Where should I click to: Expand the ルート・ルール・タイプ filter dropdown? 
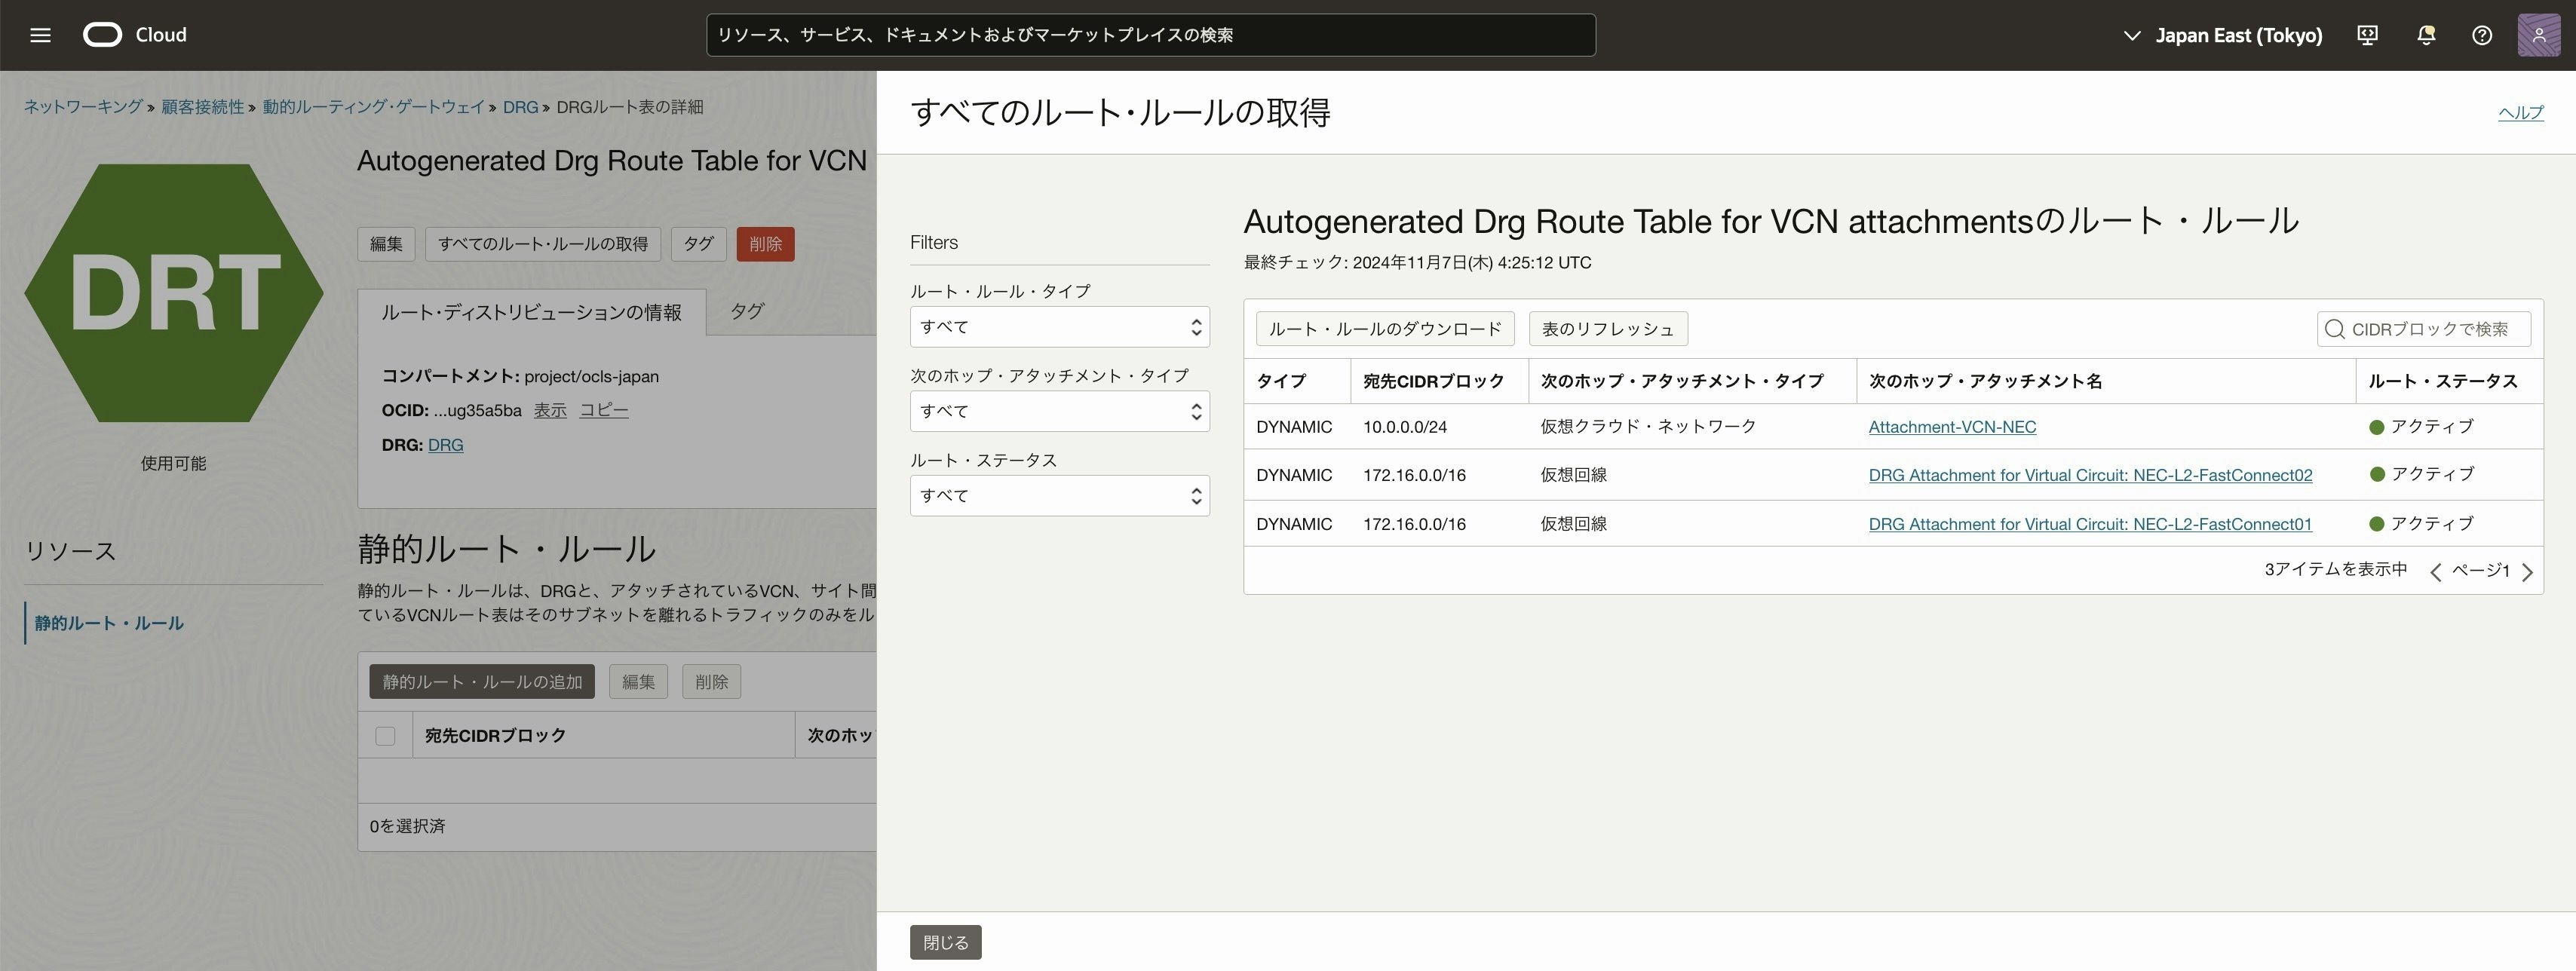pos(1059,327)
